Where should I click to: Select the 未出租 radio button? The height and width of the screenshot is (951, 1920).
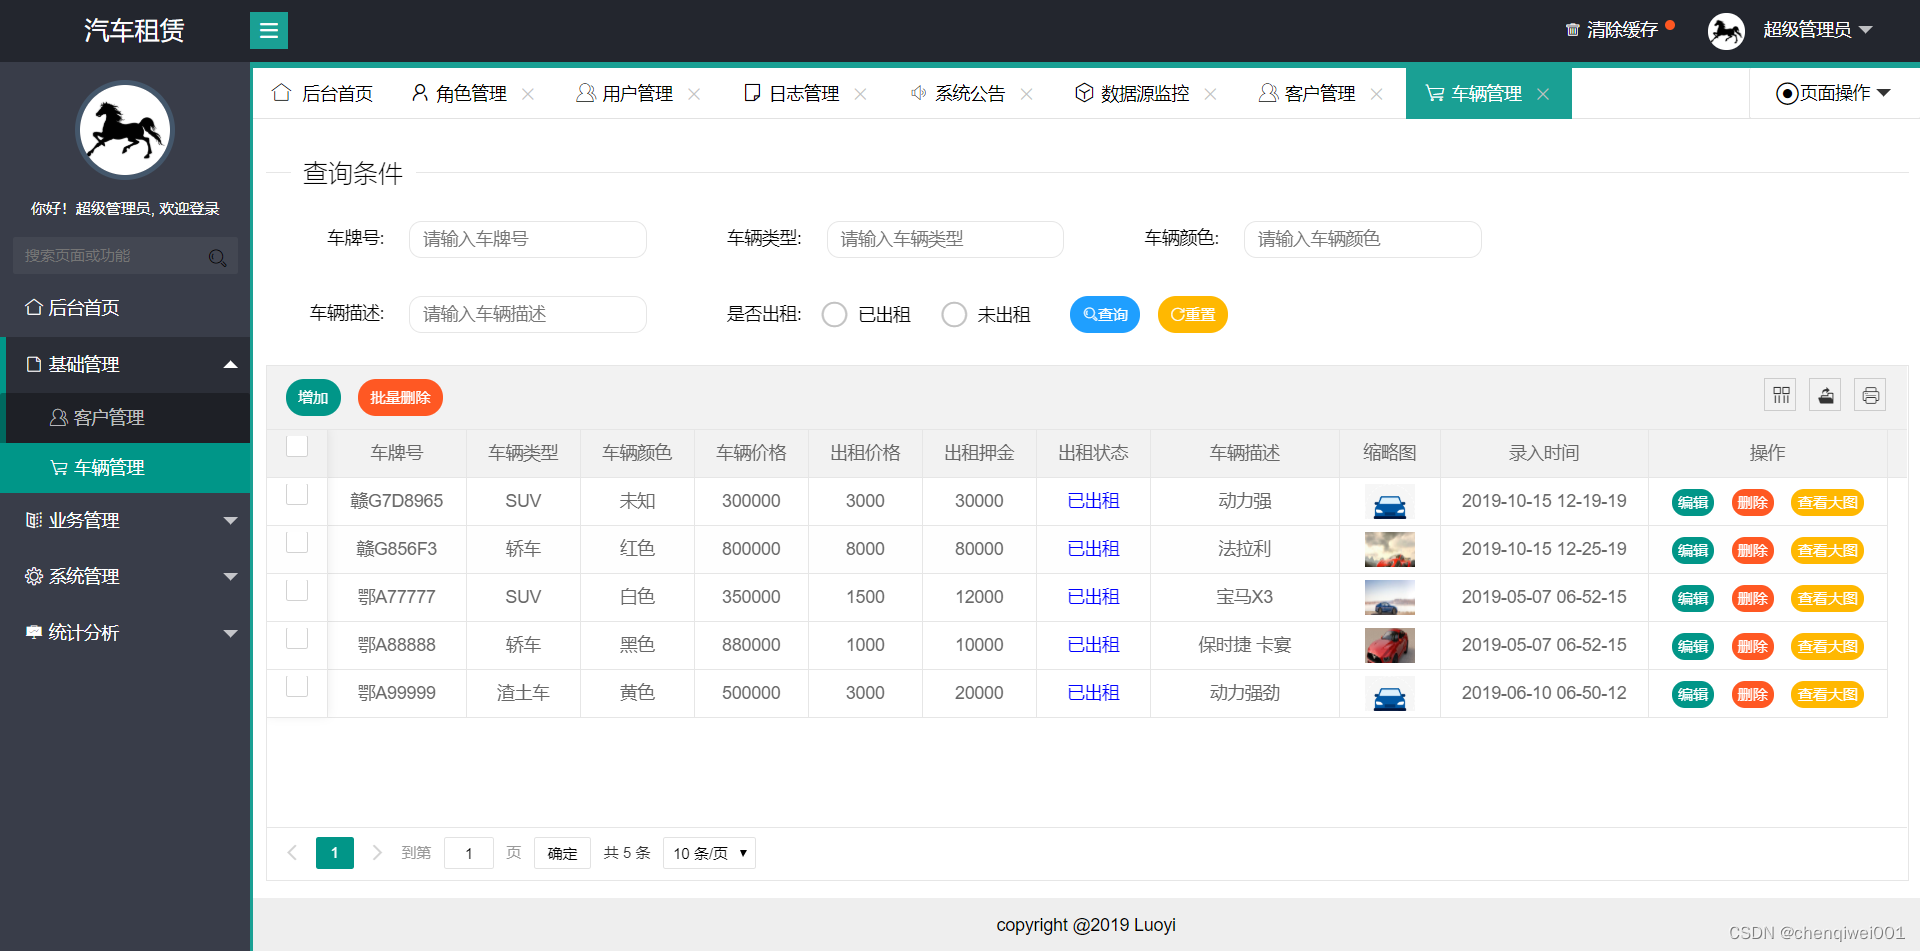coord(954,314)
